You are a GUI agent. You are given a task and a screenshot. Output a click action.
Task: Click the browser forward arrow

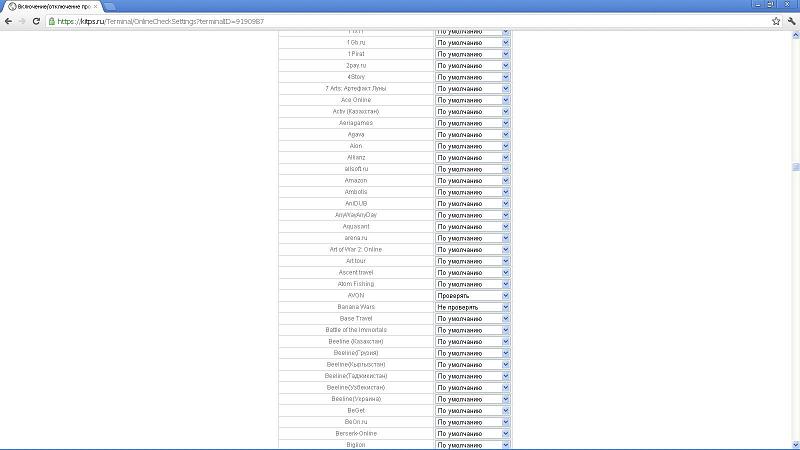pos(22,21)
